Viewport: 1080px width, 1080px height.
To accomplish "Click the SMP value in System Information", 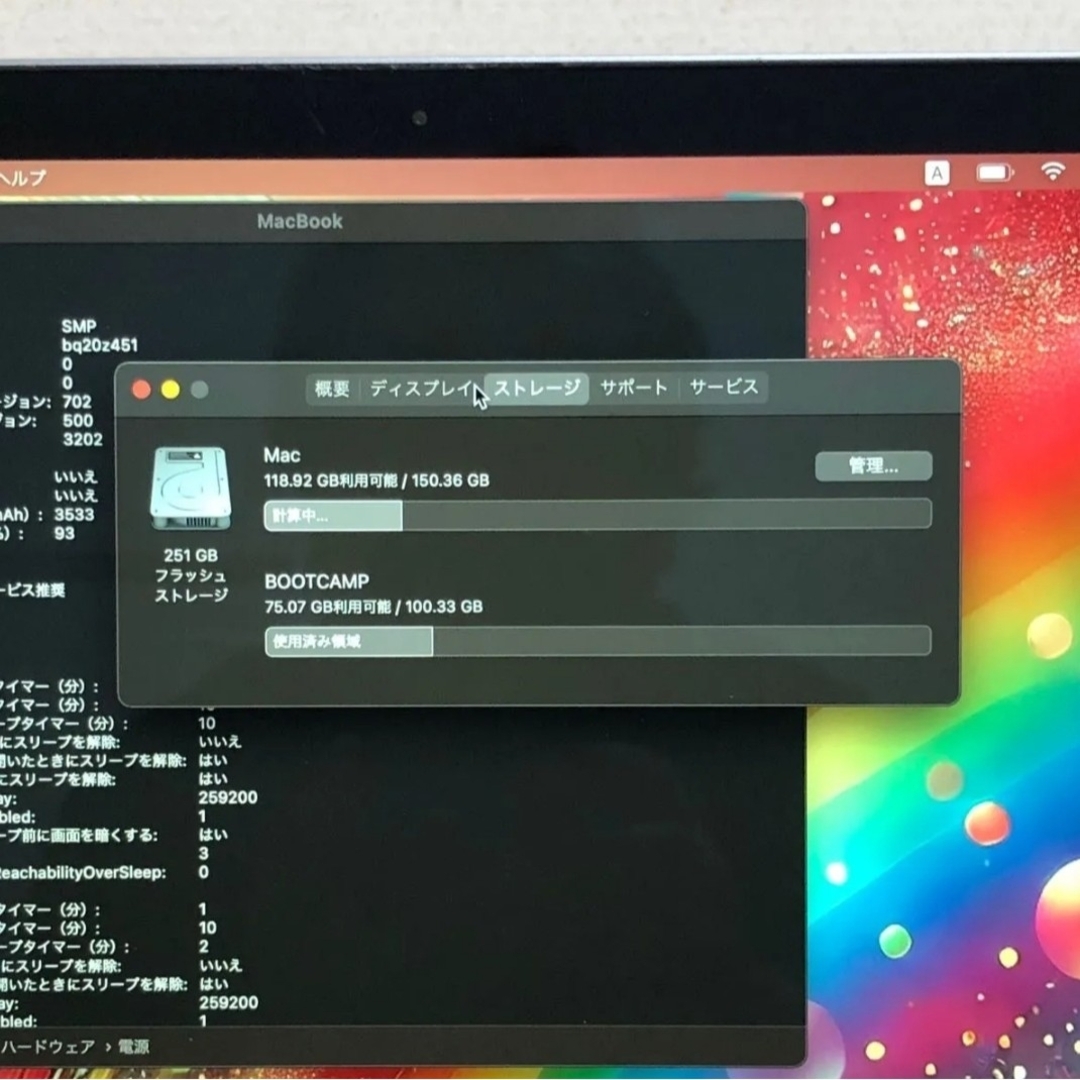I will click(x=79, y=326).
